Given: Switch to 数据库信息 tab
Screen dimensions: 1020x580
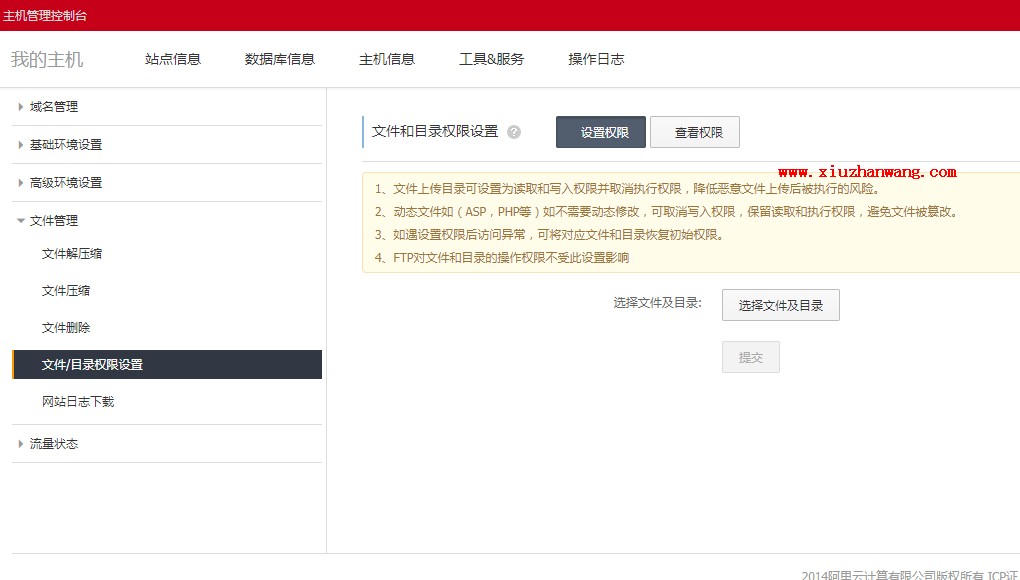Looking at the screenshot, I should click(280, 59).
